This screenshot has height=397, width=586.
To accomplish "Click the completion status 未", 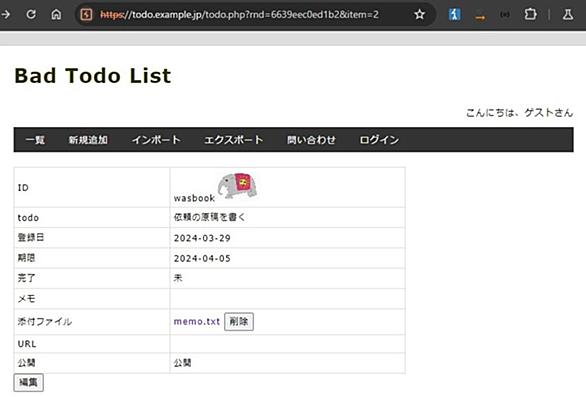I will coord(178,278).
